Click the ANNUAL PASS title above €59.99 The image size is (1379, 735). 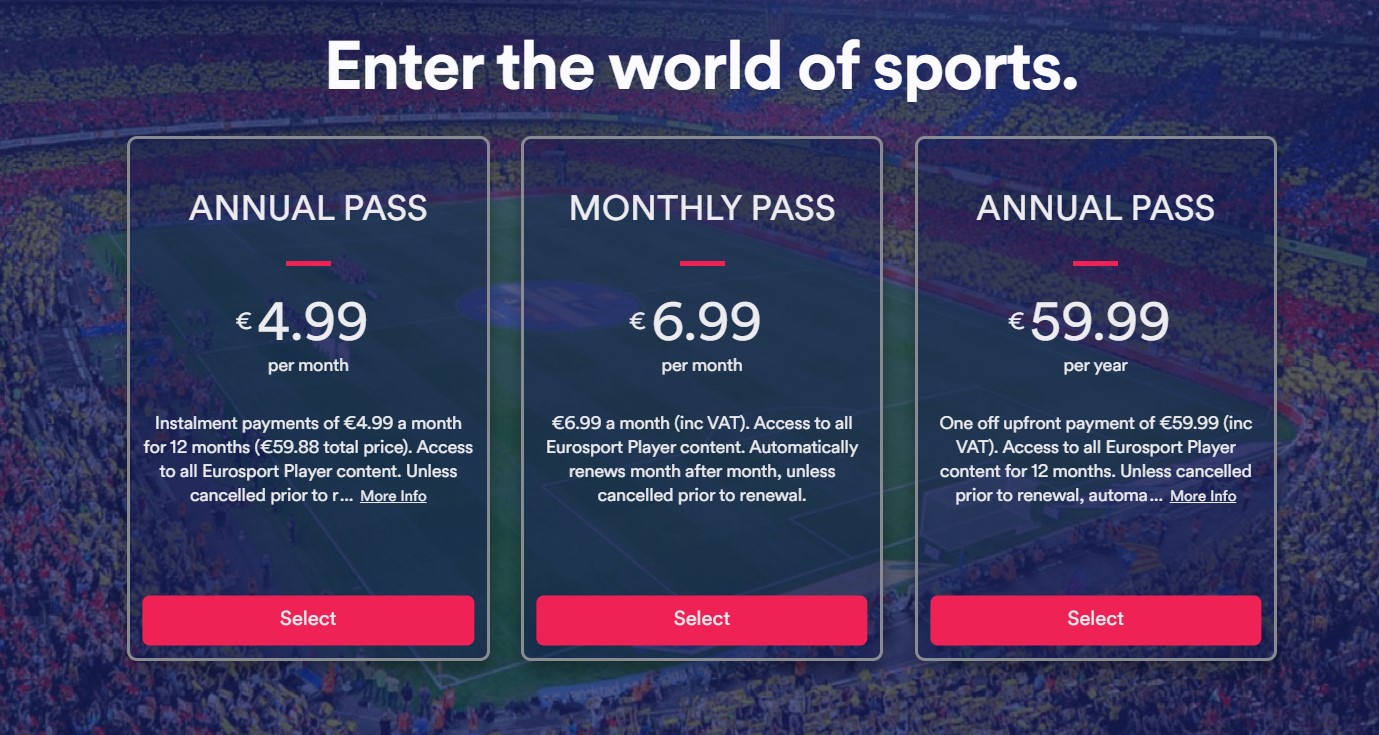click(x=1096, y=208)
